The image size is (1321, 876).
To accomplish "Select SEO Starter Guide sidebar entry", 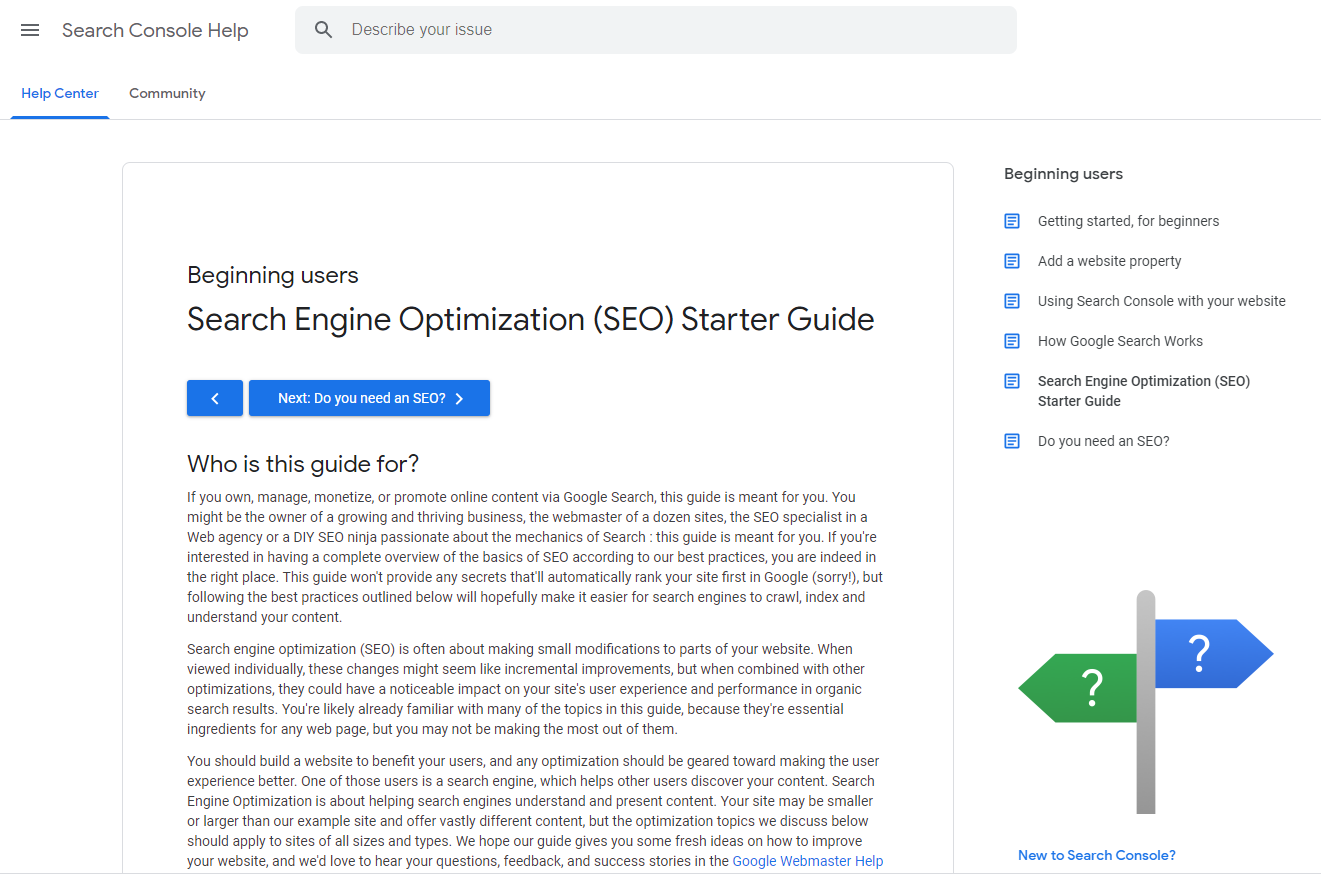I will coord(1144,391).
